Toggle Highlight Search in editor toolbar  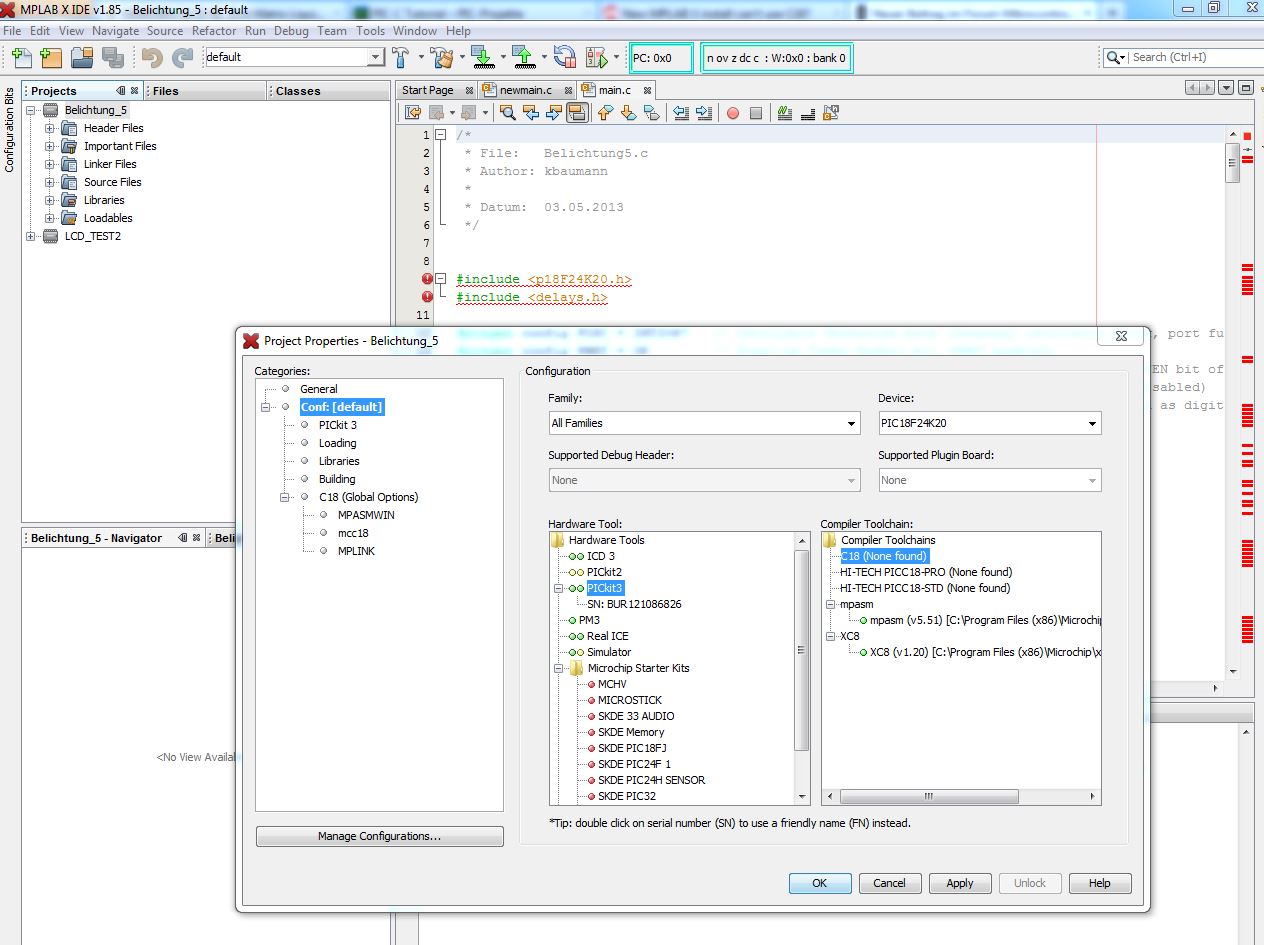(x=577, y=113)
